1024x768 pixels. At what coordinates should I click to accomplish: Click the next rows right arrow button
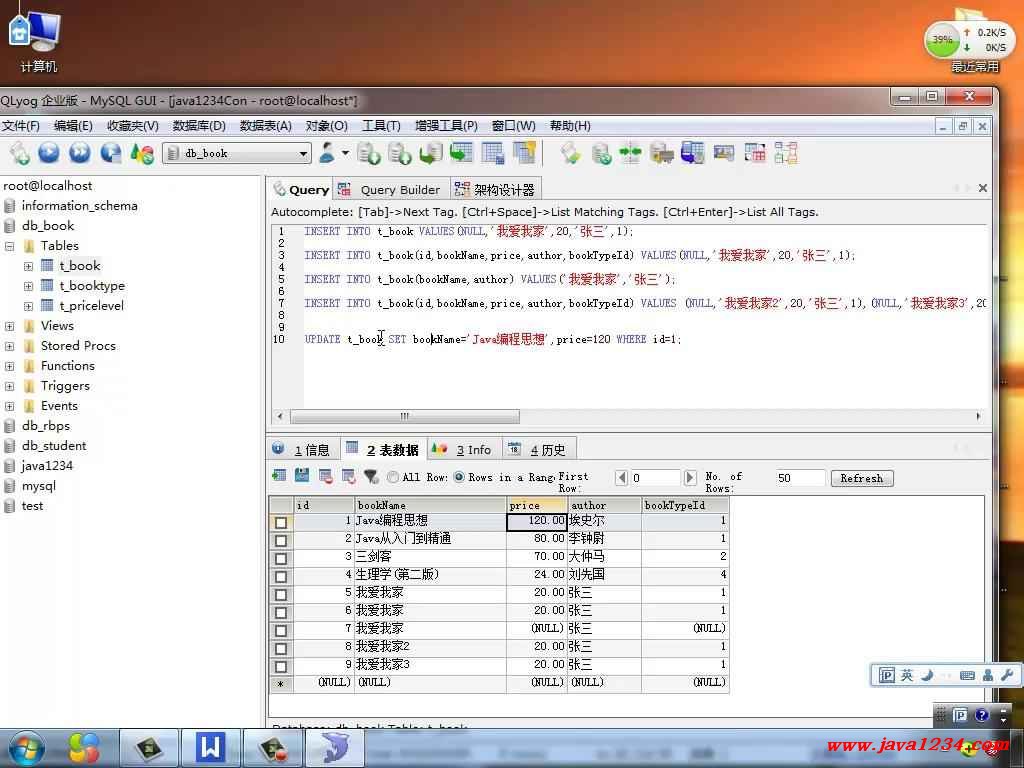click(x=690, y=478)
